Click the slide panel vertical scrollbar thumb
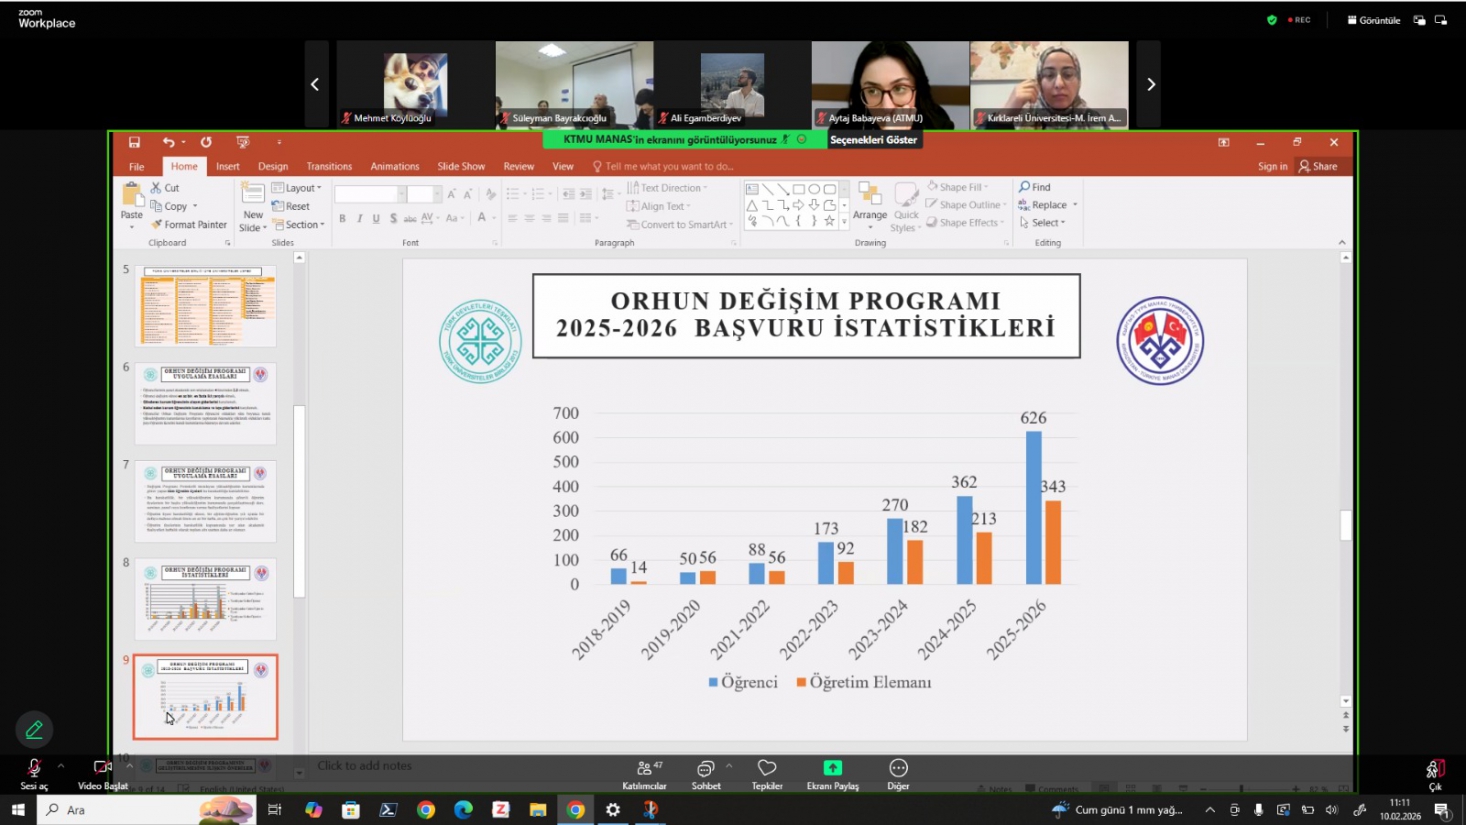 (299, 500)
